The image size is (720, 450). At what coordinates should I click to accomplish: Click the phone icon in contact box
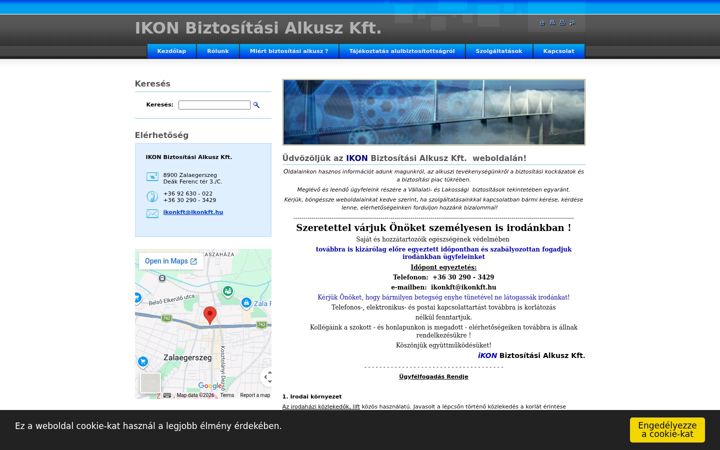tap(152, 197)
